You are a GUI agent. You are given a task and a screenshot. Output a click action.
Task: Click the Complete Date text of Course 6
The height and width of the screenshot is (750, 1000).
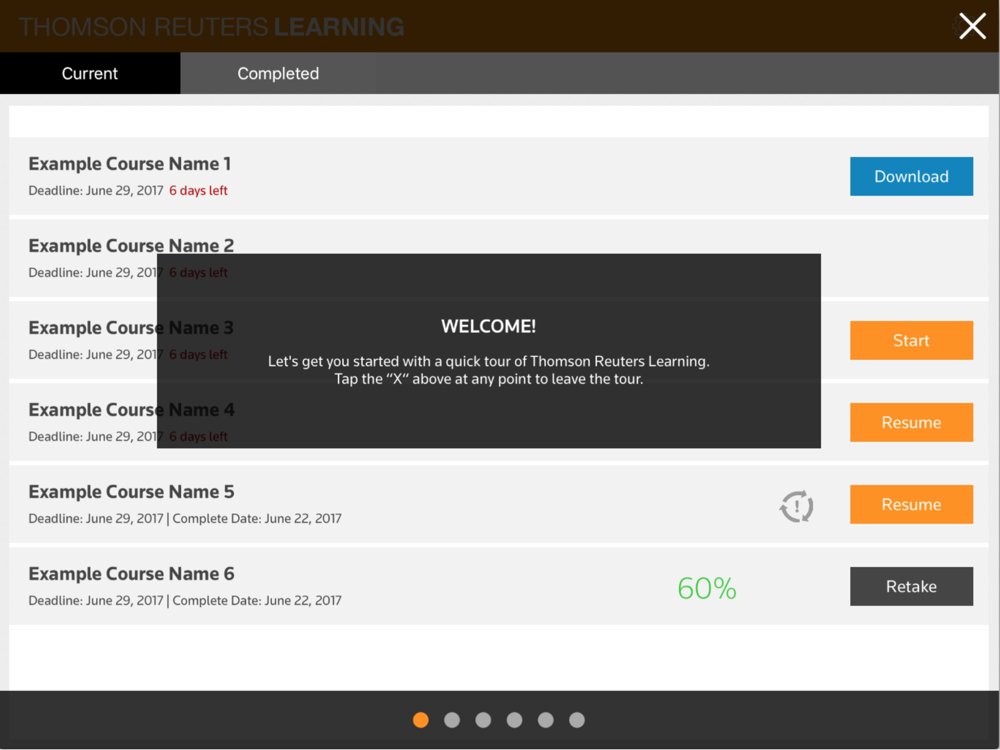(x=257, y=600)
